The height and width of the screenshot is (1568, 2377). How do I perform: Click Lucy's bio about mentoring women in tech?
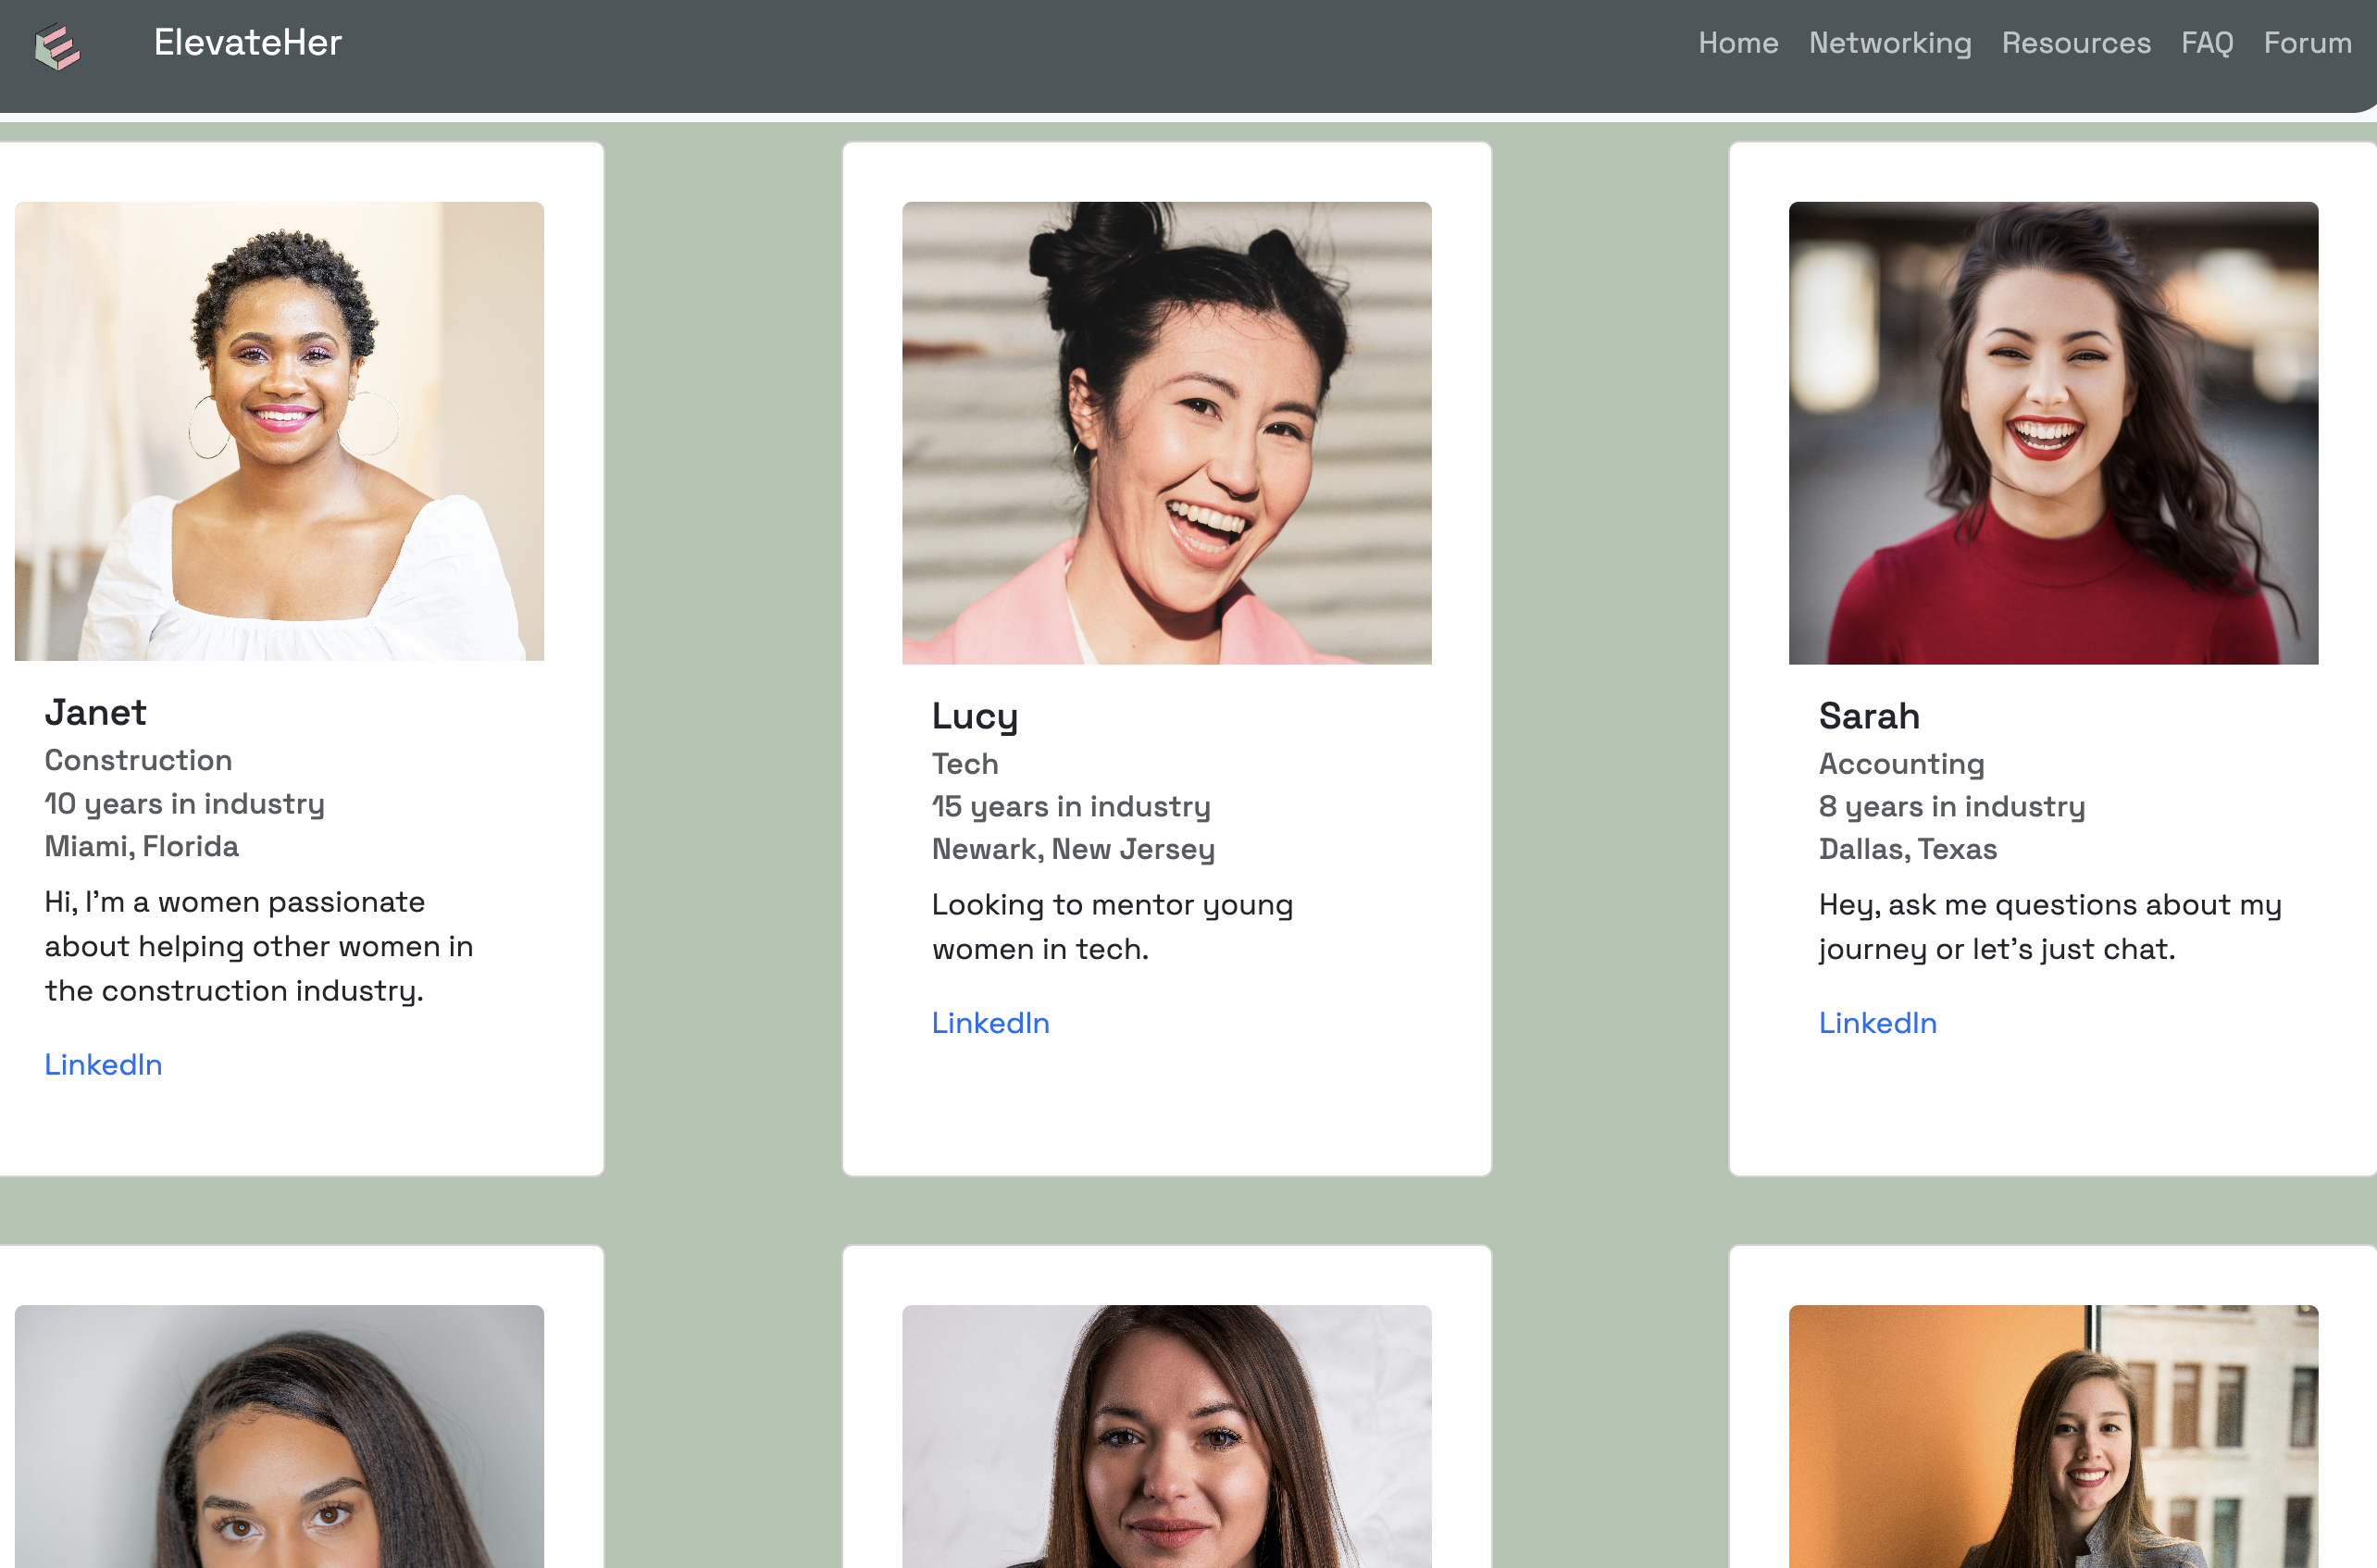(1111, 926)
